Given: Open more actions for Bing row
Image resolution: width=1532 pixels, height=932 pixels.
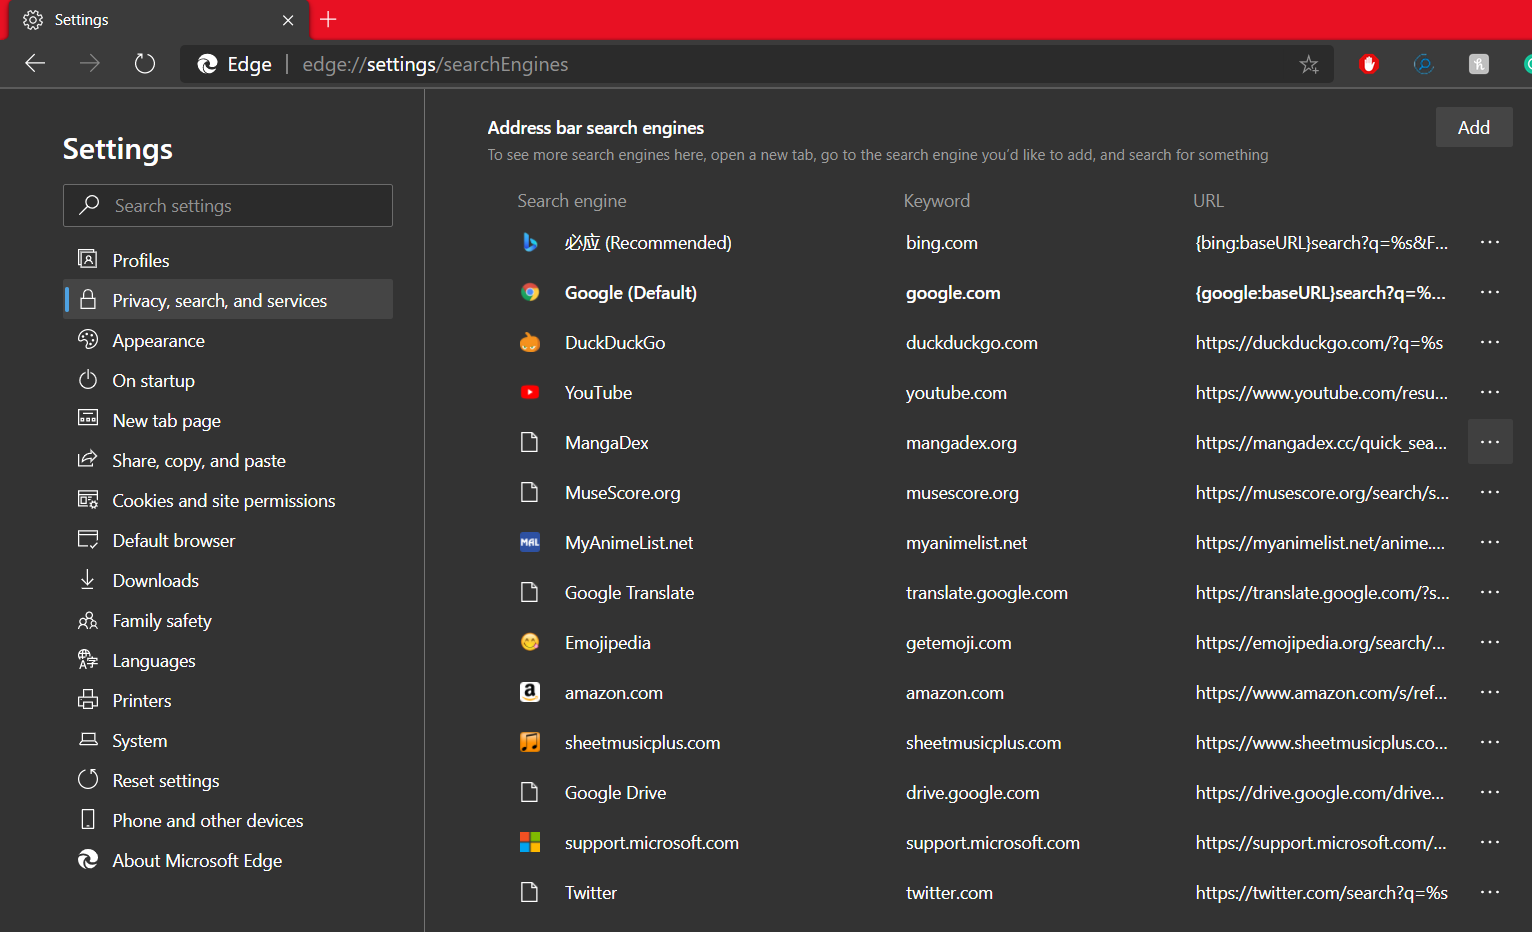Looking at the screenshot, I should click(x=1490, y=242).
